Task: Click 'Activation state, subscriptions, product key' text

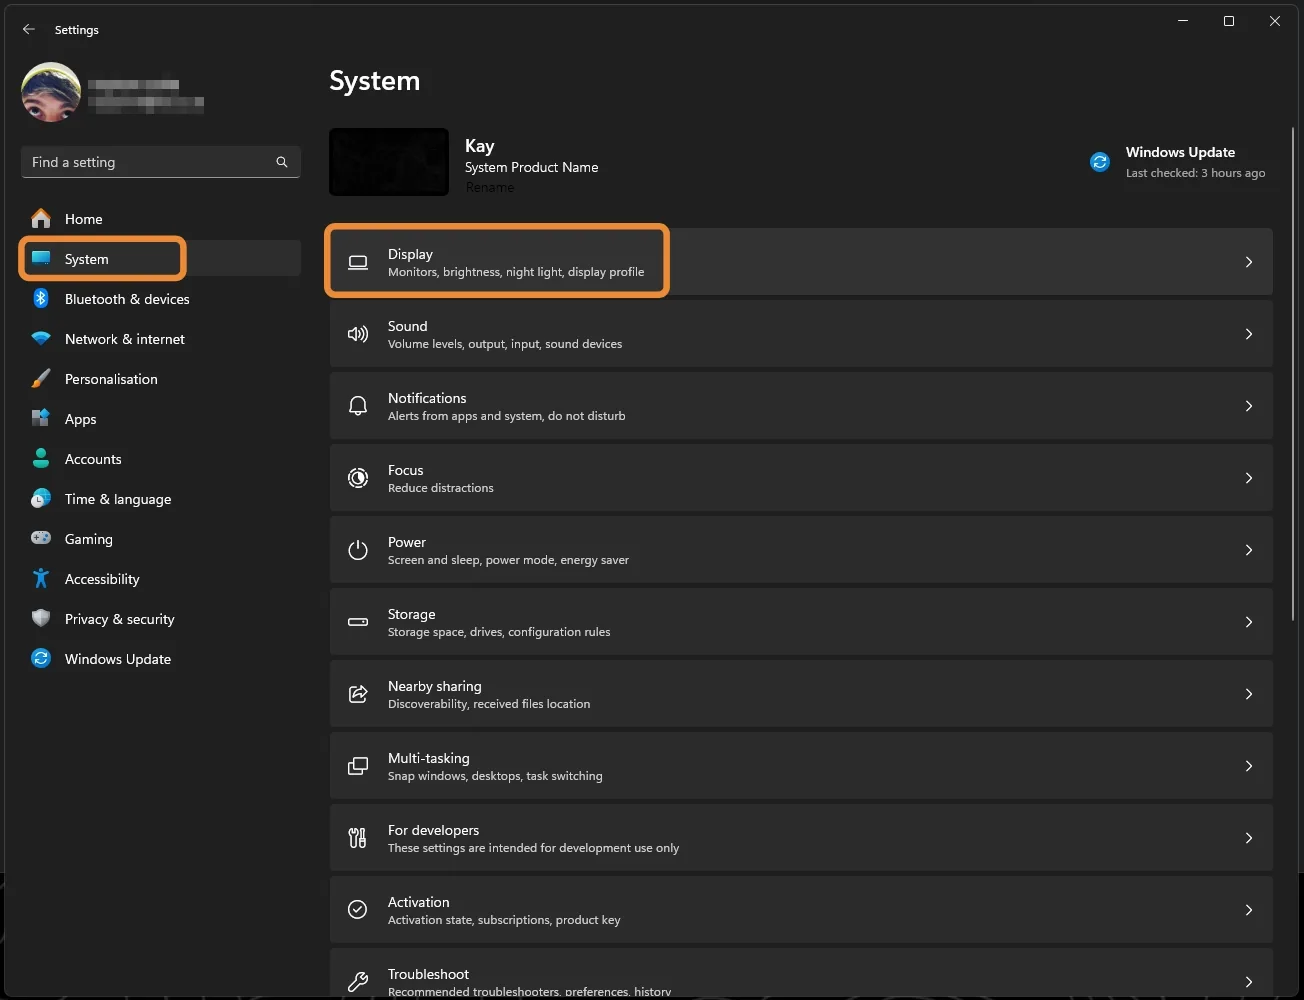Action: point(504,920)
